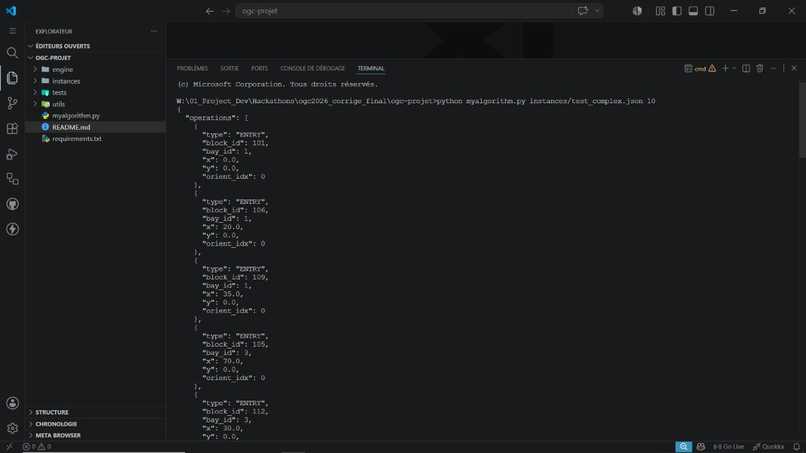
Task: Click the terminal vertical scrollbar
Action: coord(802,119)
